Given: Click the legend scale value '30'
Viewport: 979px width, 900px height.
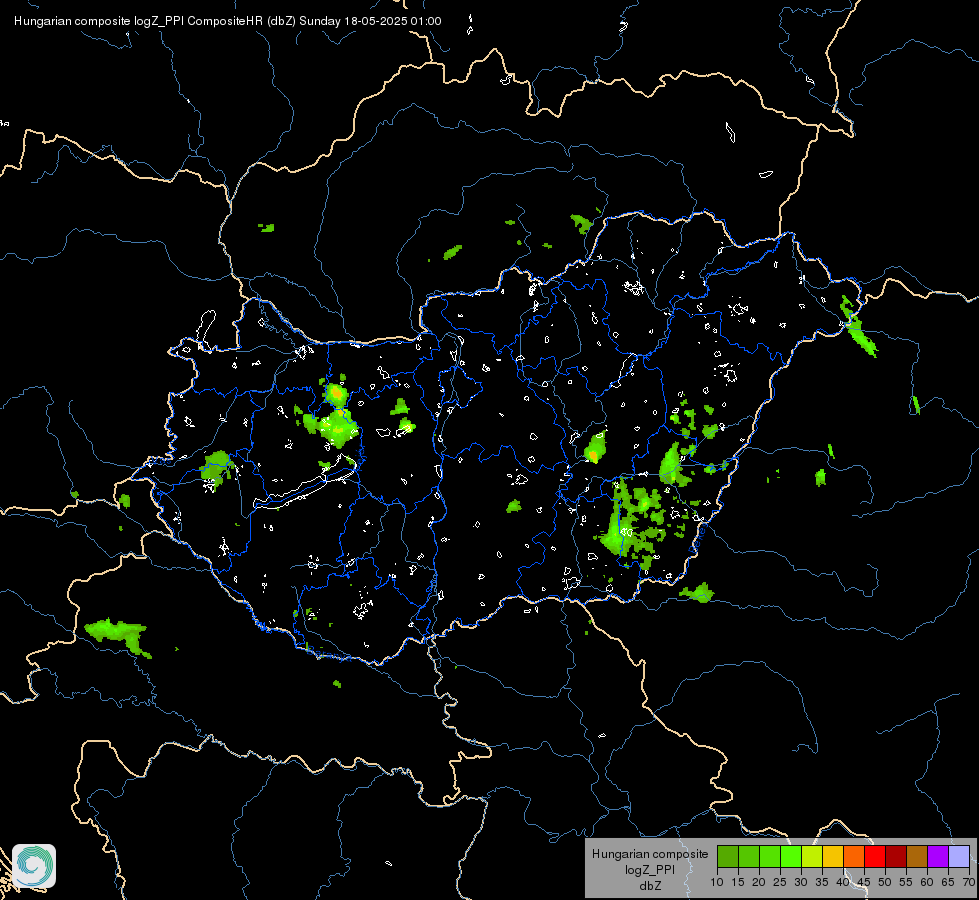Looking at the screenshot, I should [801, 883].
